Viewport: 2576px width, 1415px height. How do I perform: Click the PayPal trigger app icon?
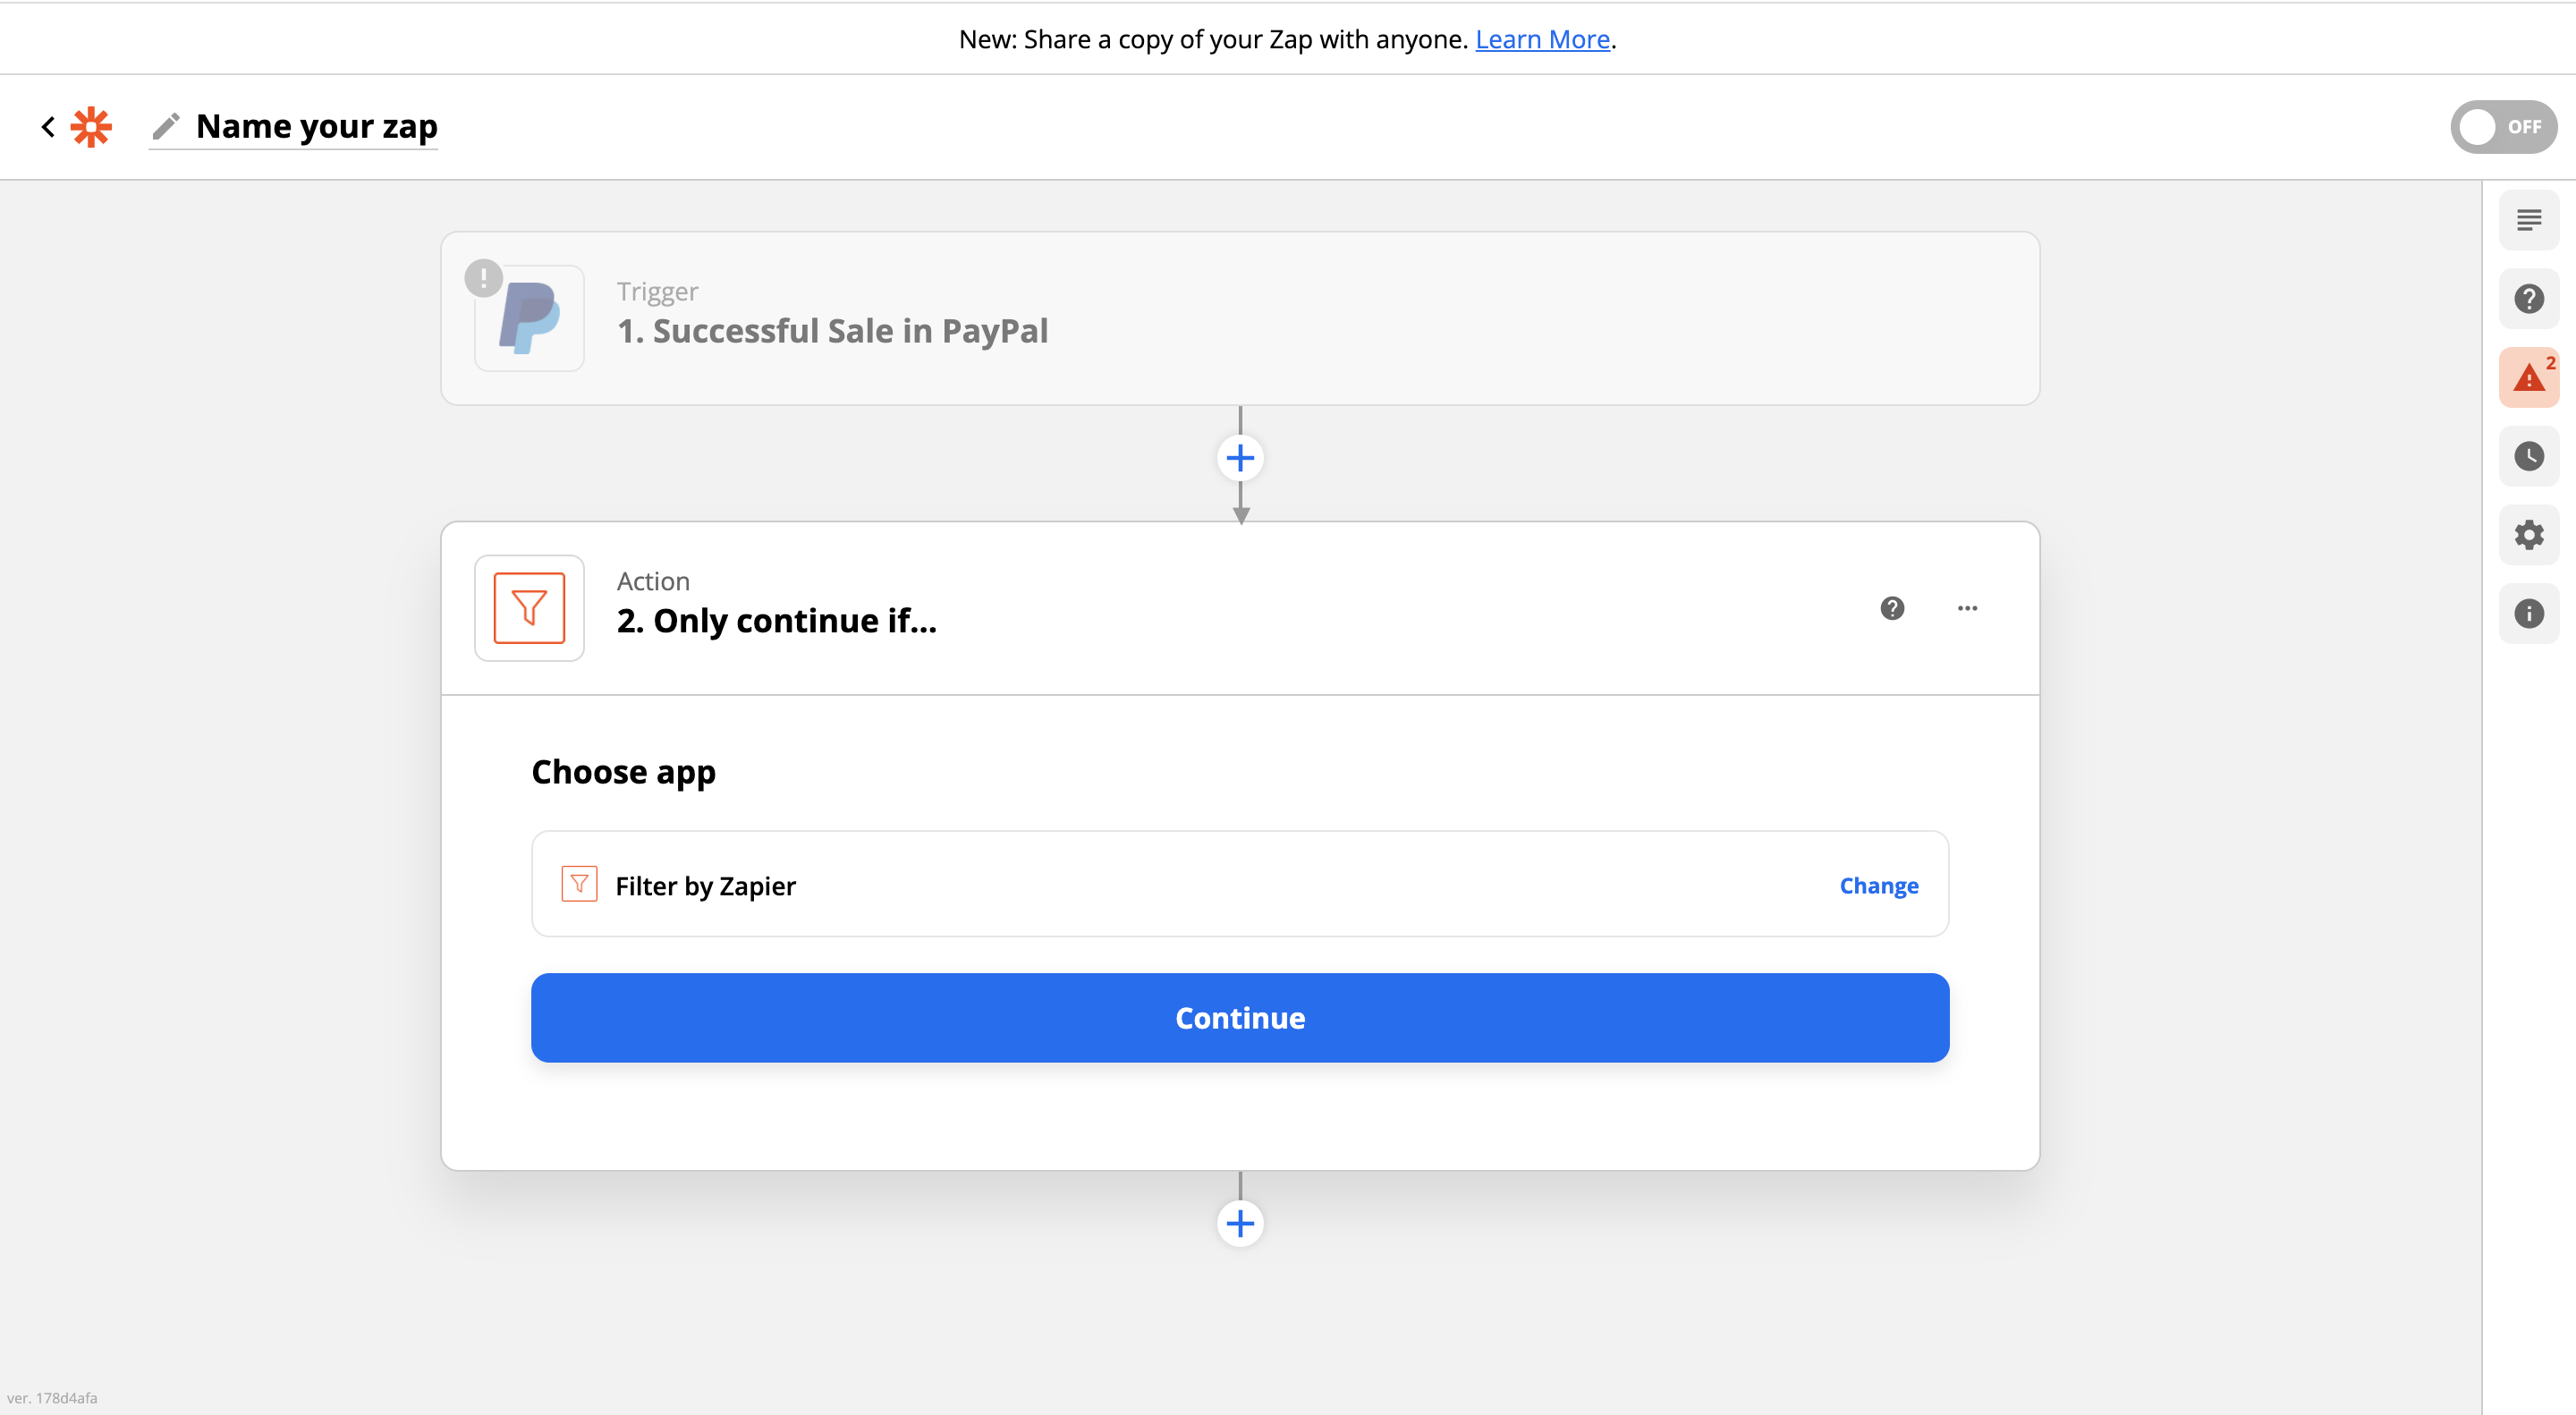(x=529, y=318)
